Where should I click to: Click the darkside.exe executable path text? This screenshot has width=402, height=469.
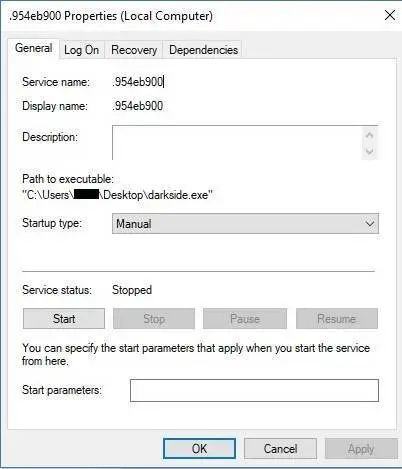117,195
